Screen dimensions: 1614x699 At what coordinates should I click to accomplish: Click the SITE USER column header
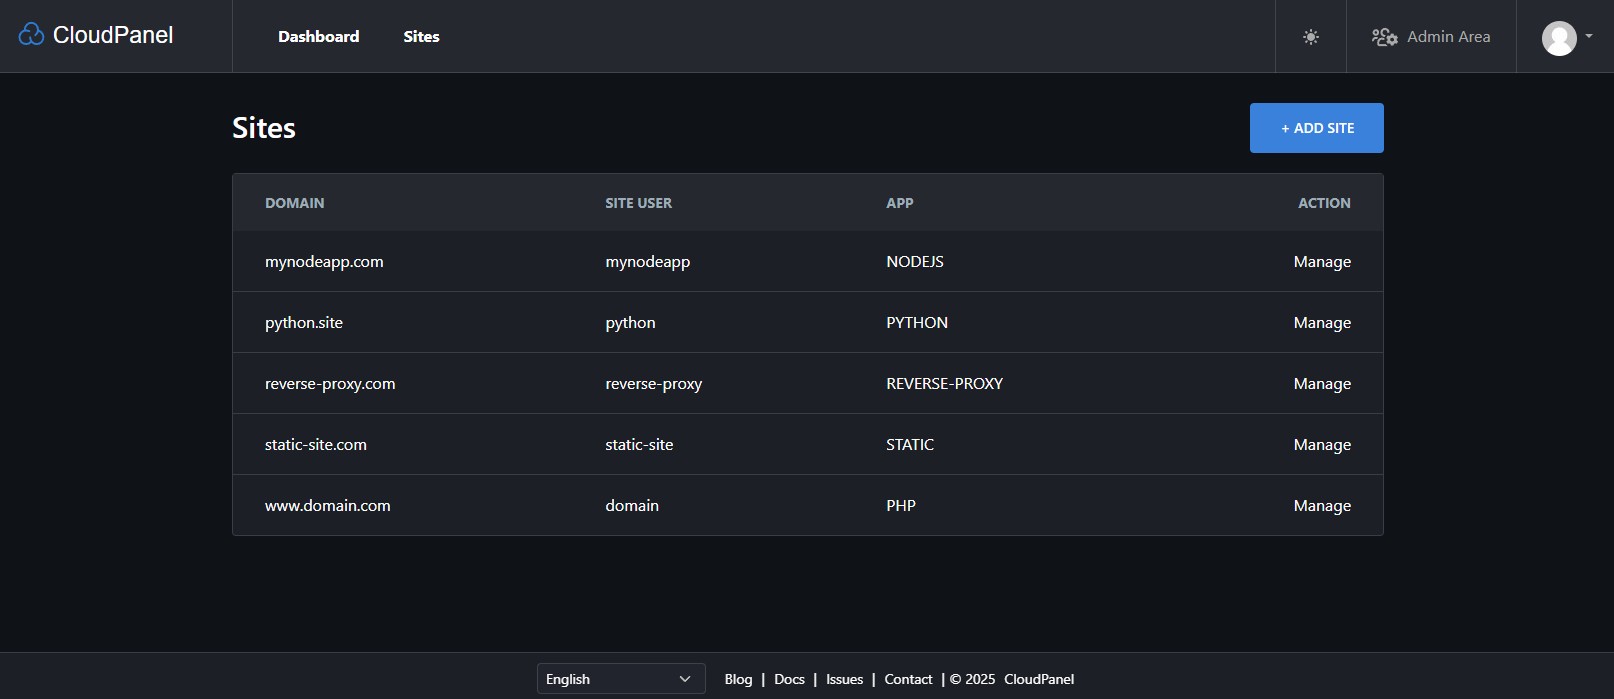click(x=638, y=203)
